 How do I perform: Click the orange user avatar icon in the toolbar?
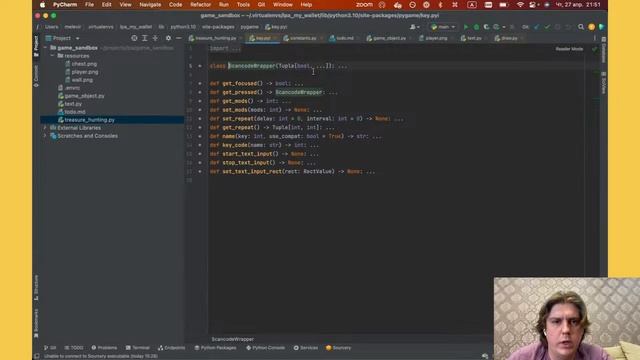click(x=591, y=27)
